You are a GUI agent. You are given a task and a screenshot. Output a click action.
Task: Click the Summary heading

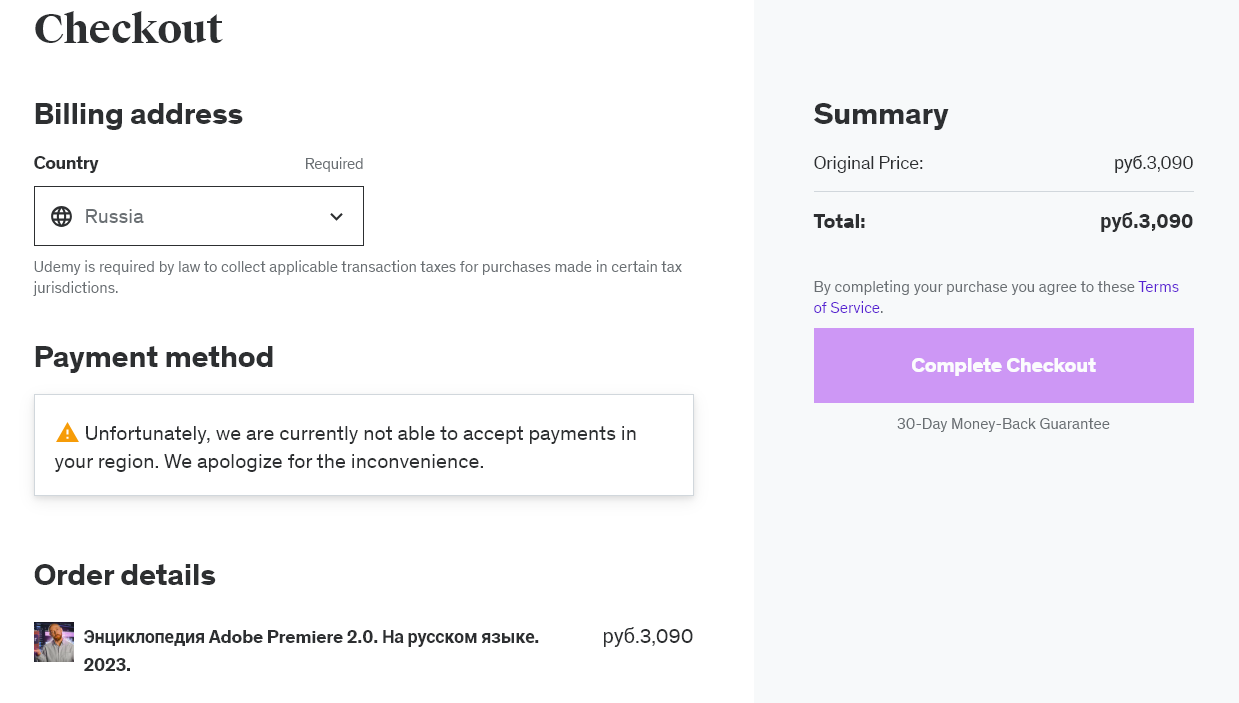coord(881,114)
